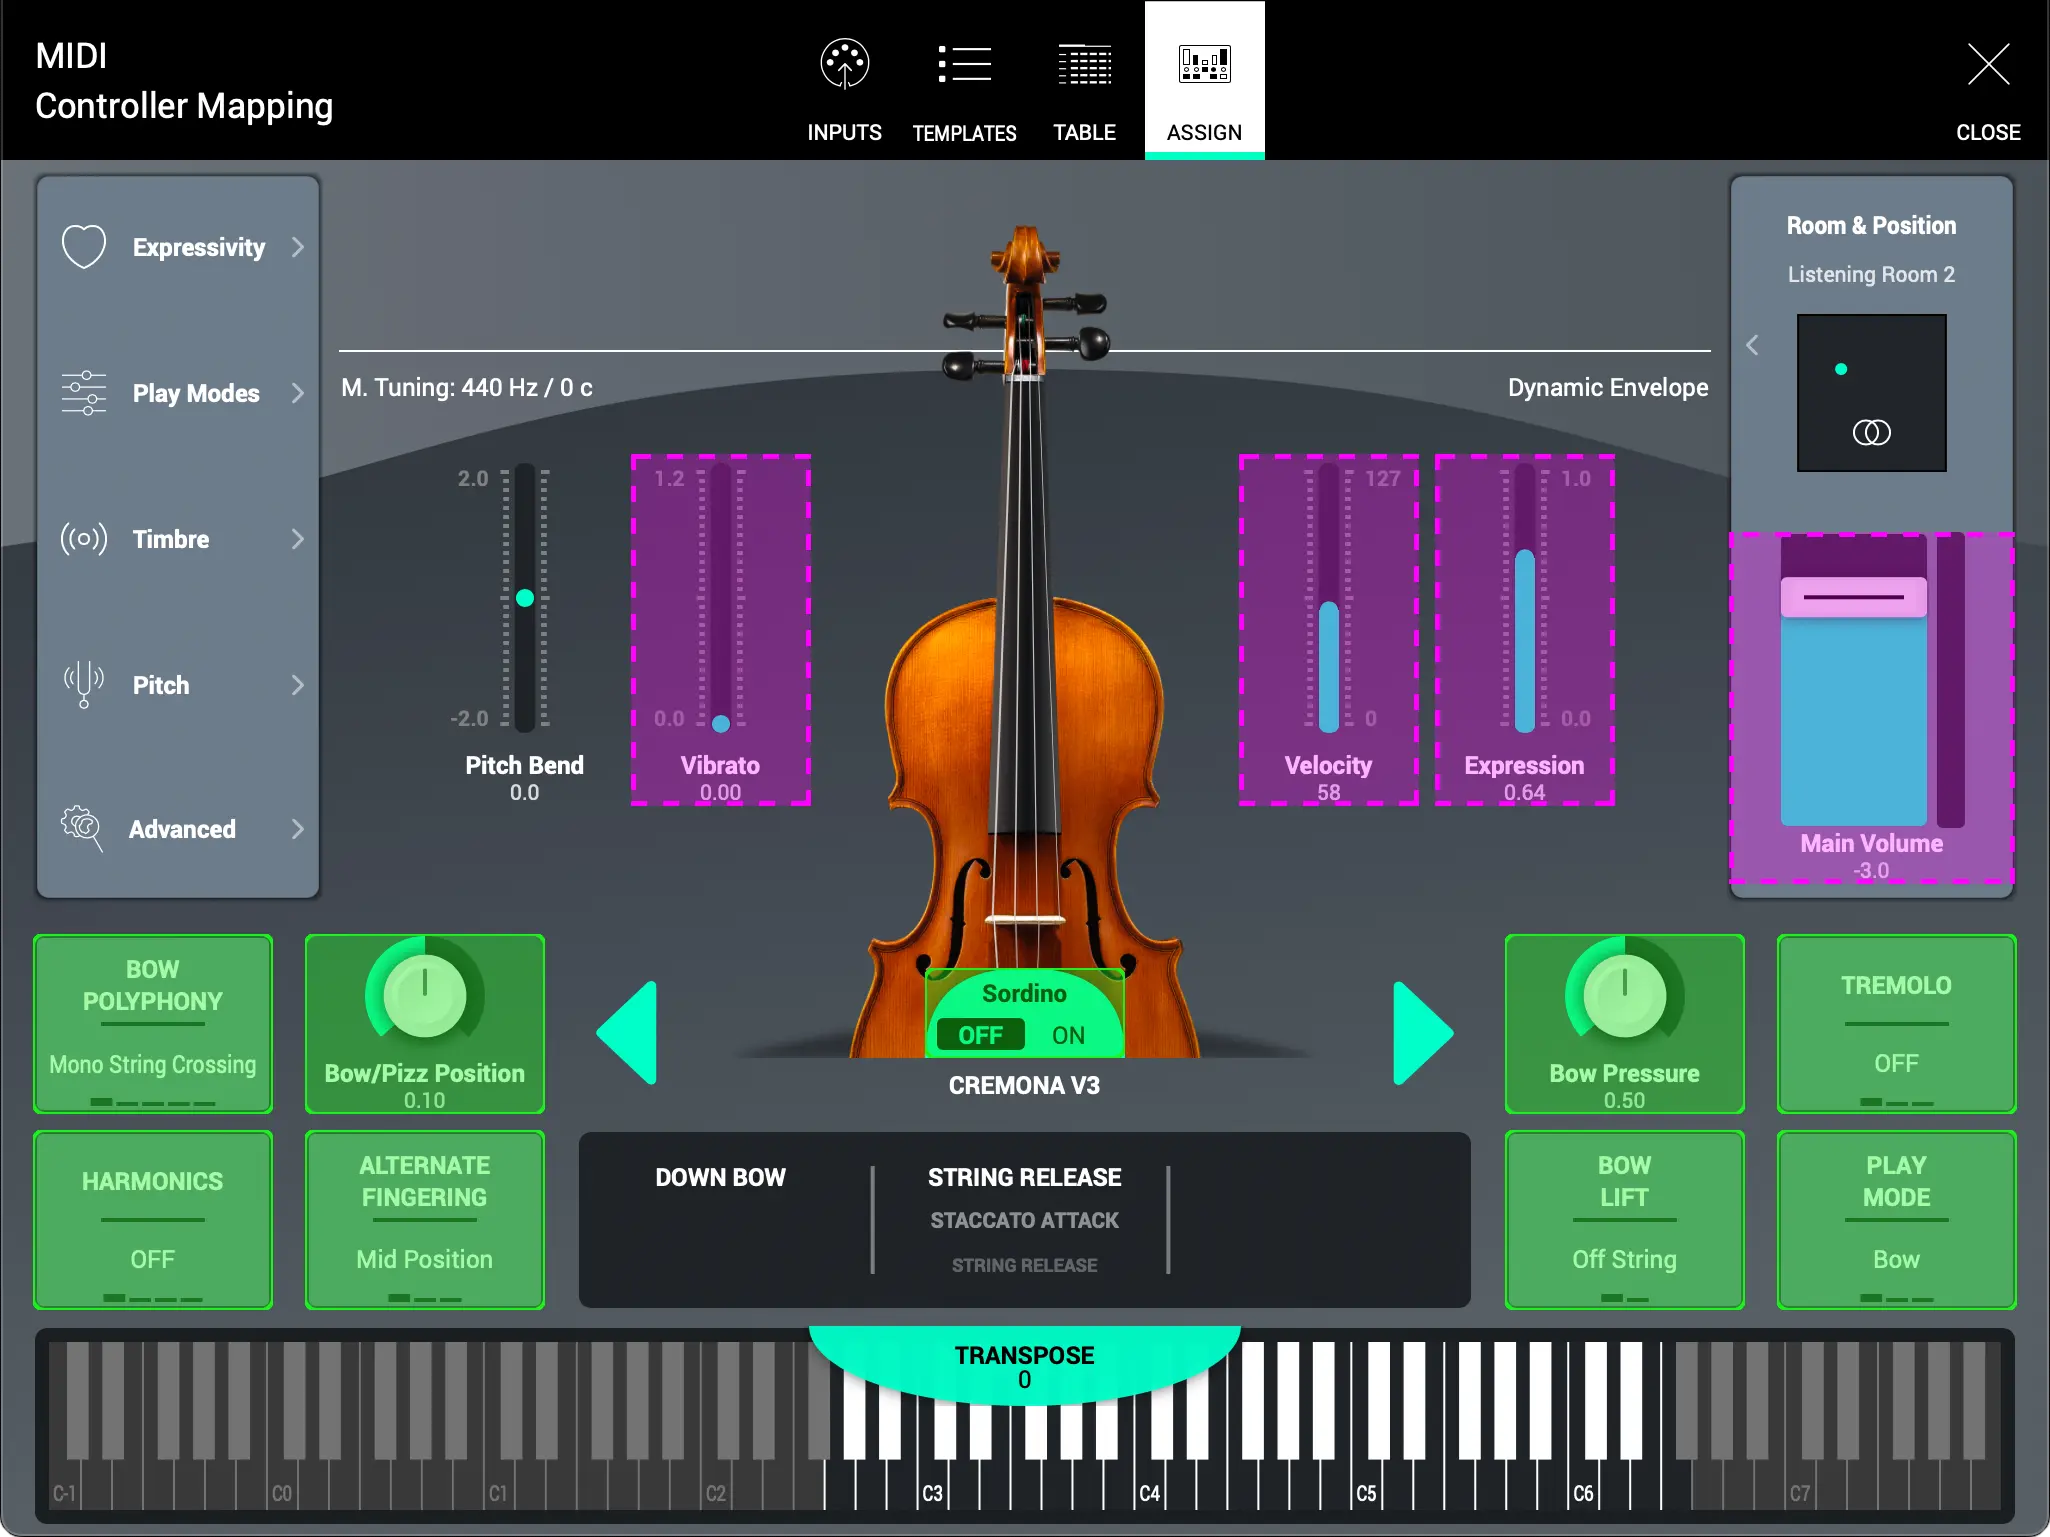
Task: Select the TEMPLATES list icon
Action: [x=963, y=64]
